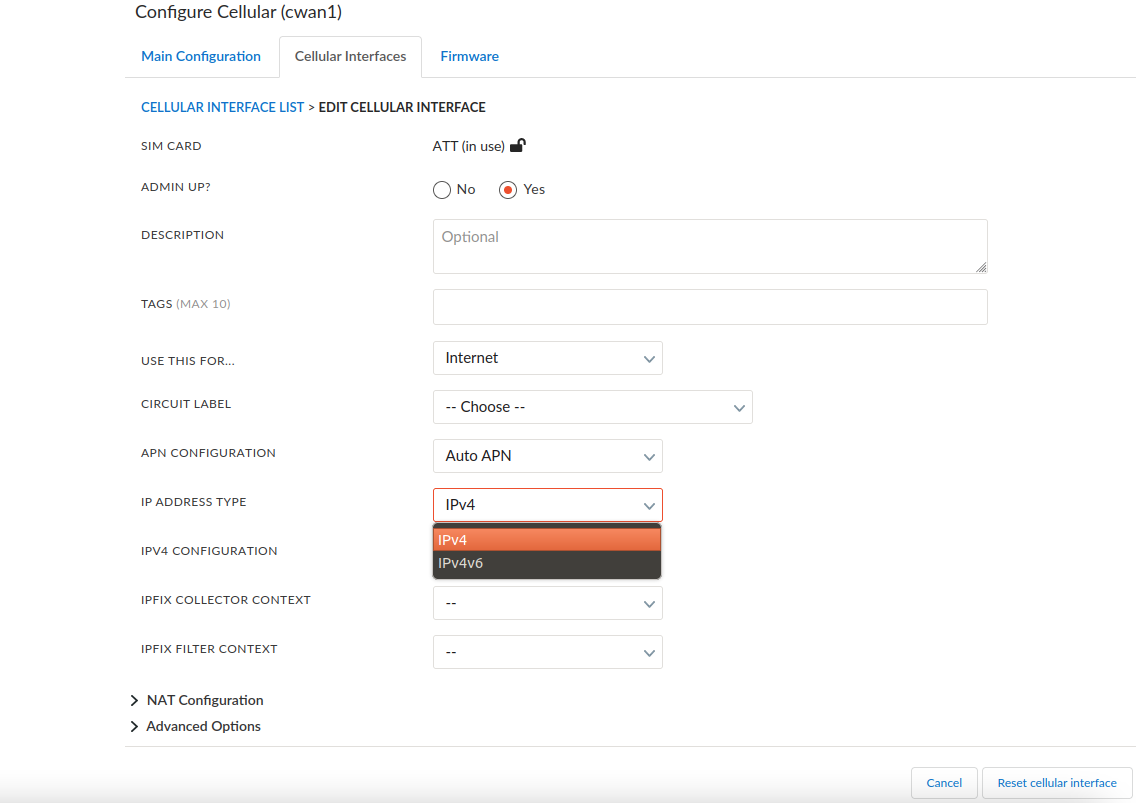Click the Cancel button
The height and width of the screenshot is (803, 1136).
click(x=943, y=782)
